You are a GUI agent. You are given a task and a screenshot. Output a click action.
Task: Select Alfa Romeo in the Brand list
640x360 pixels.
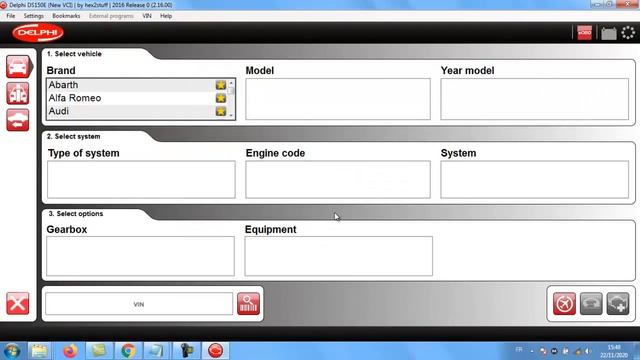click(137, 98)
